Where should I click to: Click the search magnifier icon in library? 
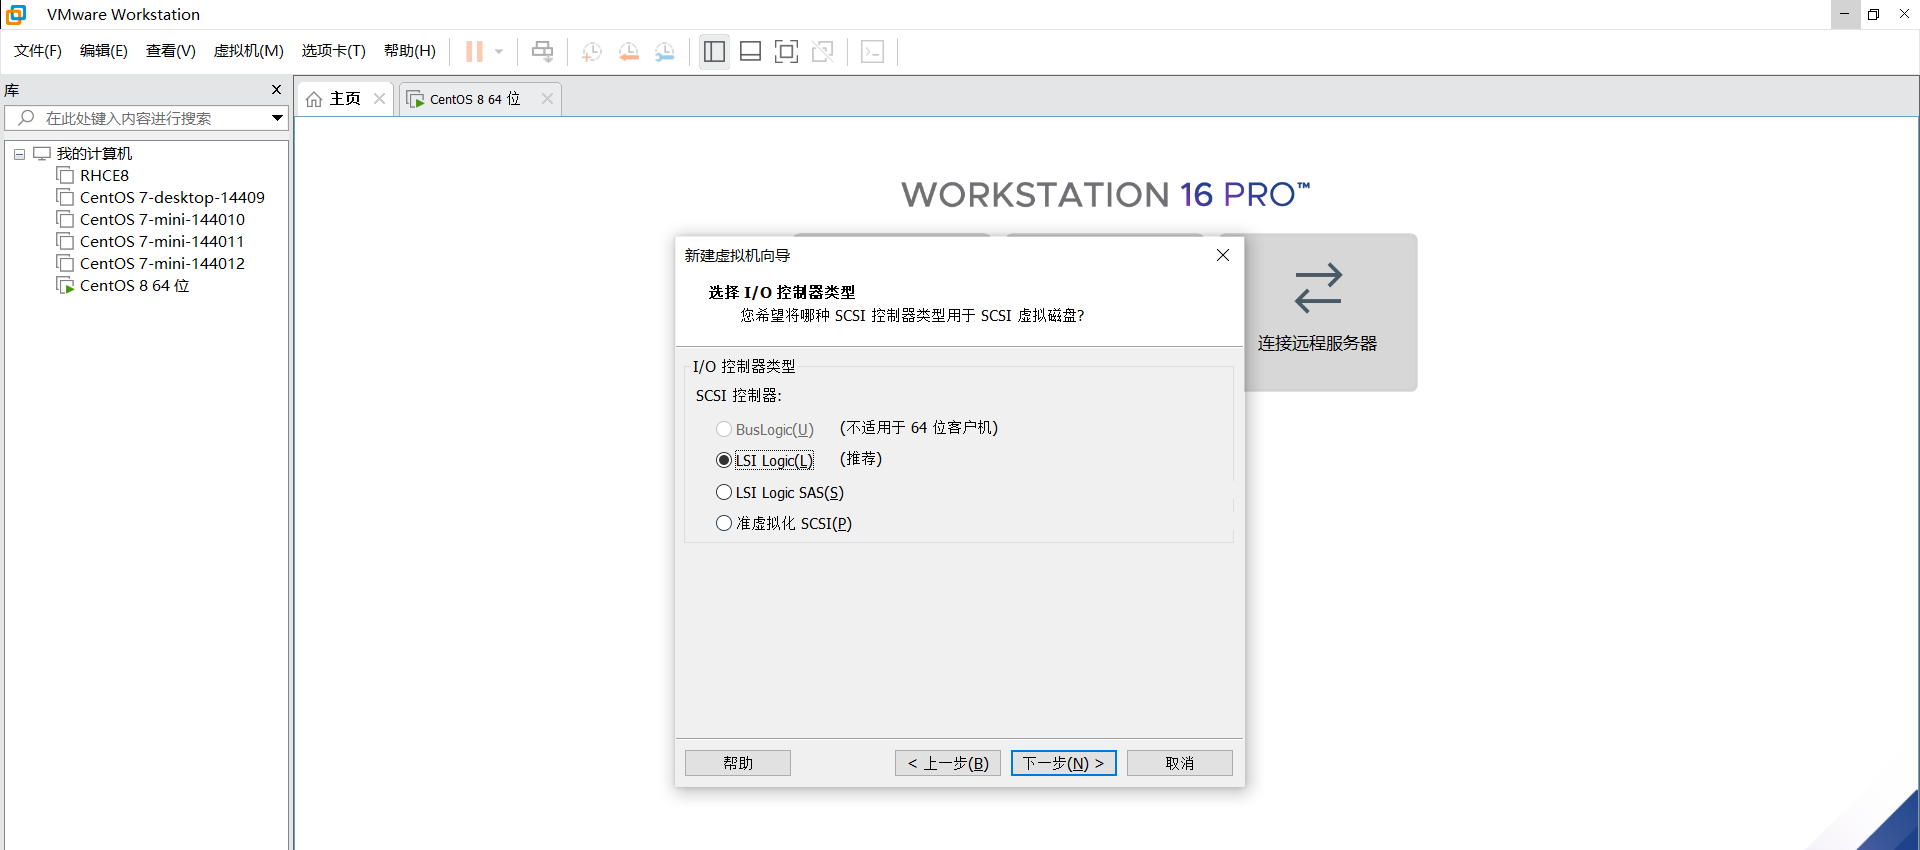tap(26, 118)
